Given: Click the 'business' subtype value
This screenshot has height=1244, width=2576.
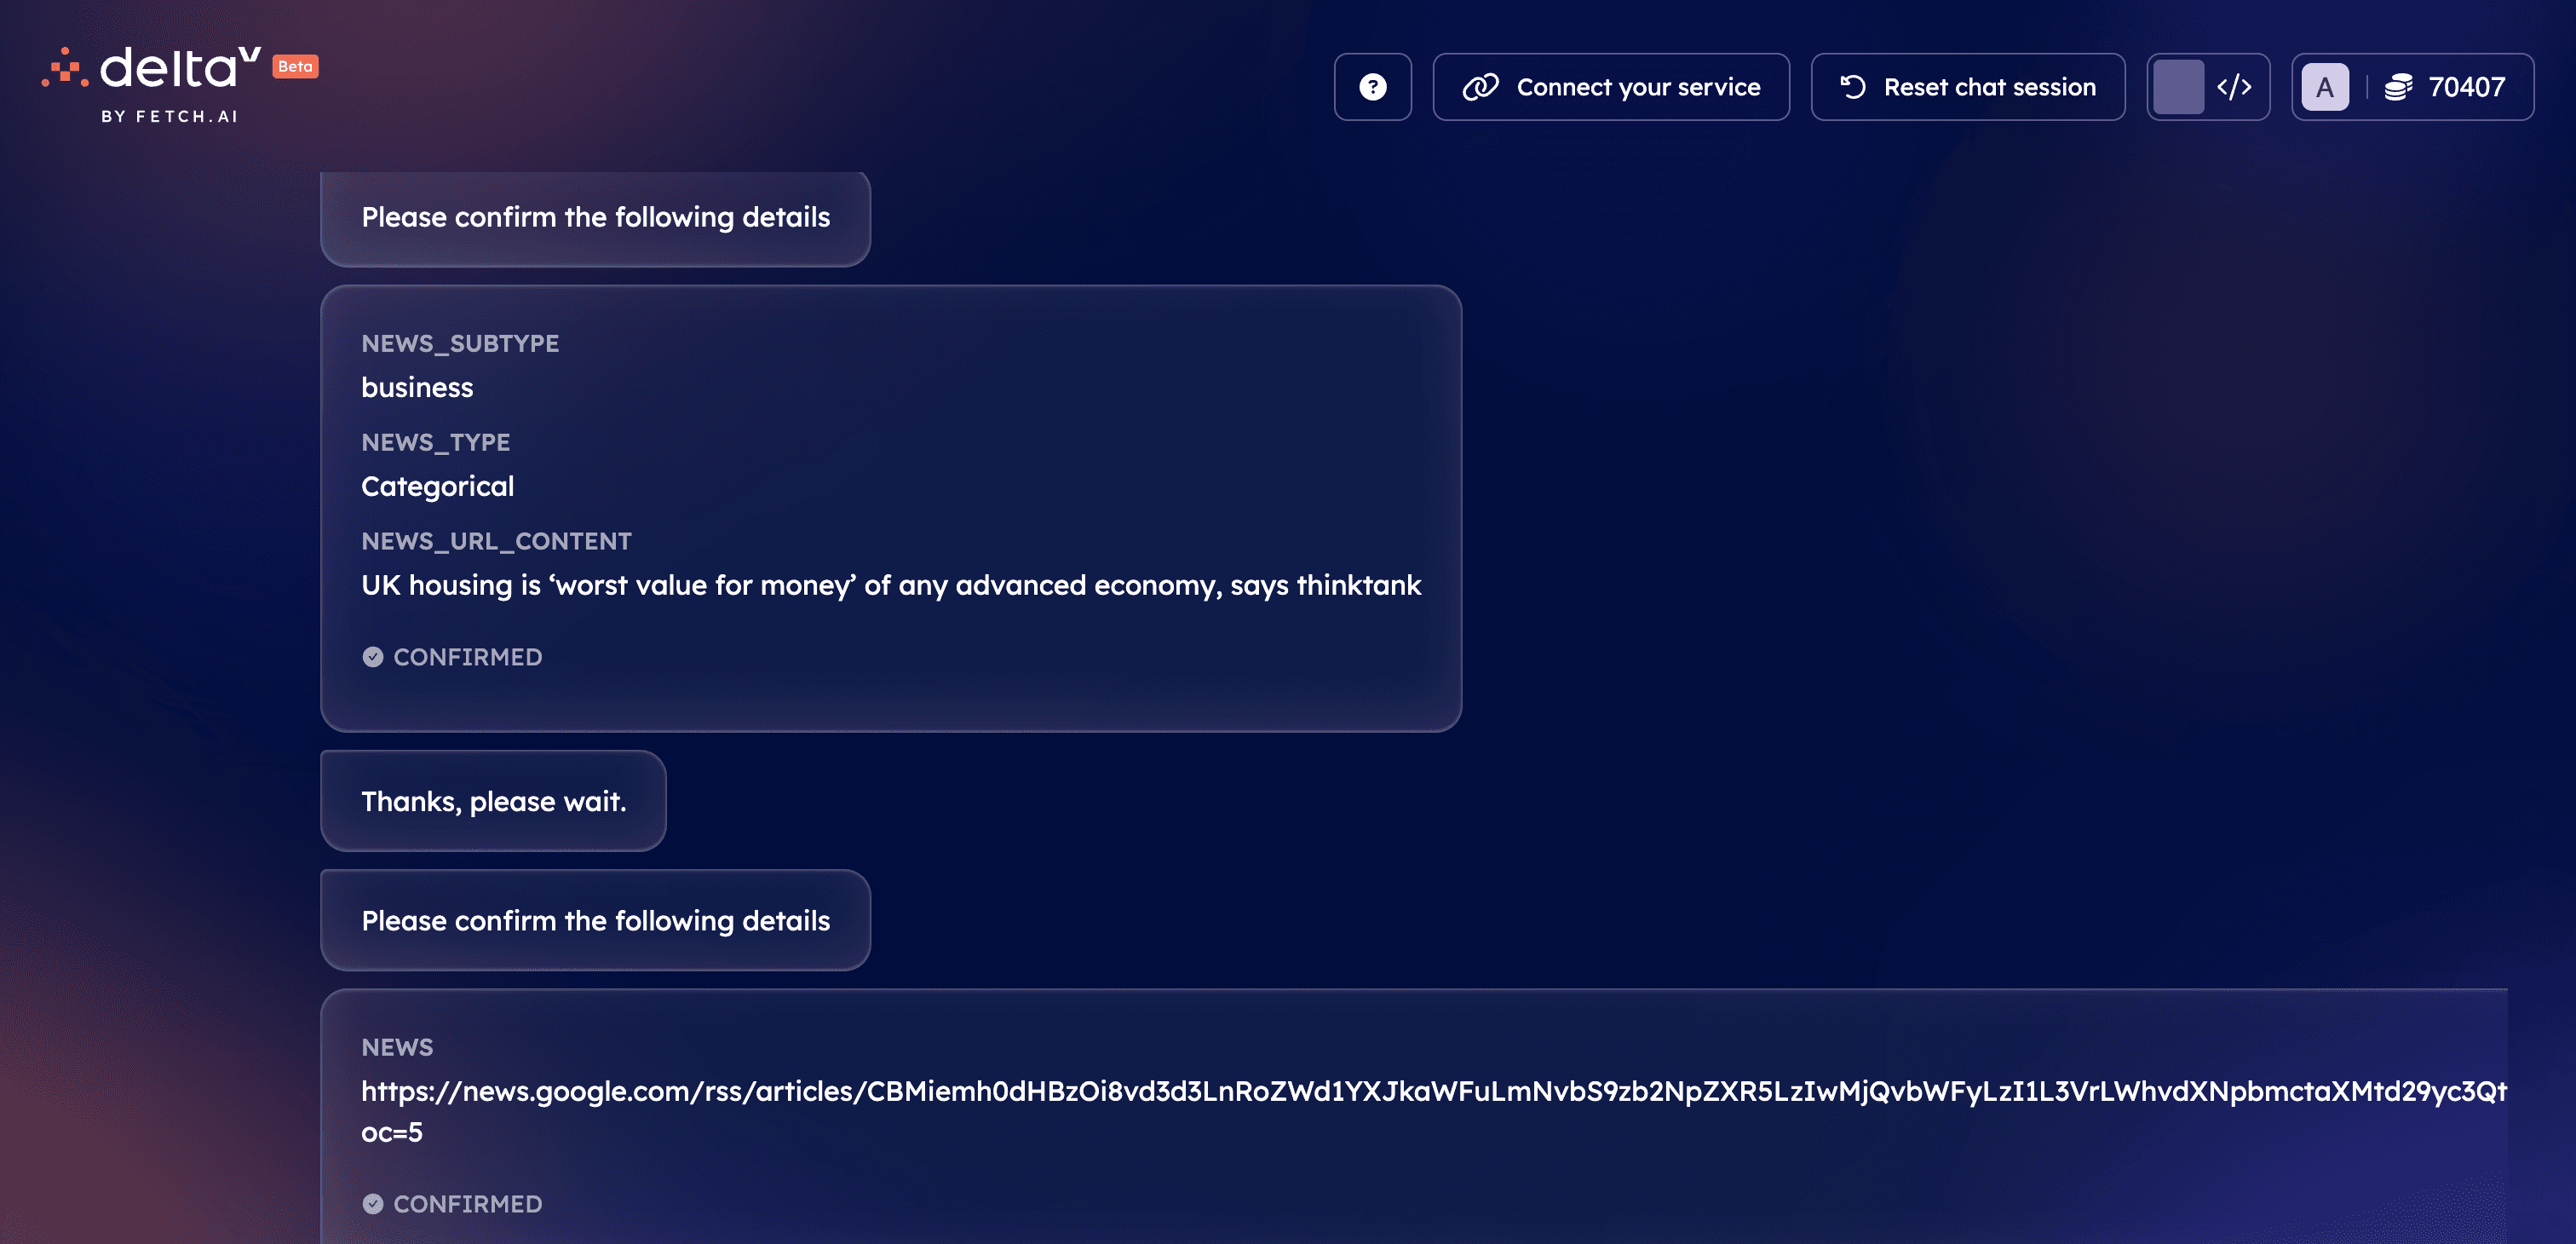Looking at the screenshot, I should (417, 387).
